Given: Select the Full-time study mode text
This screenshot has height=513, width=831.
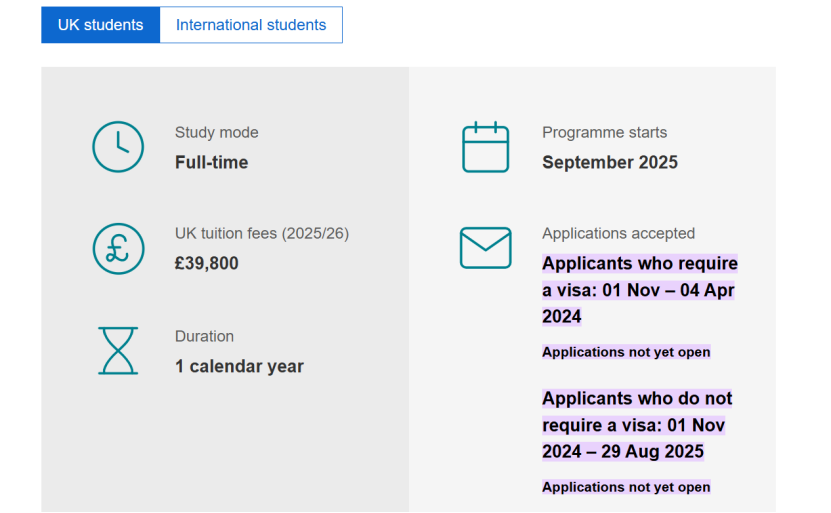Looking at the screenshot, I should [x=211, y=162].
